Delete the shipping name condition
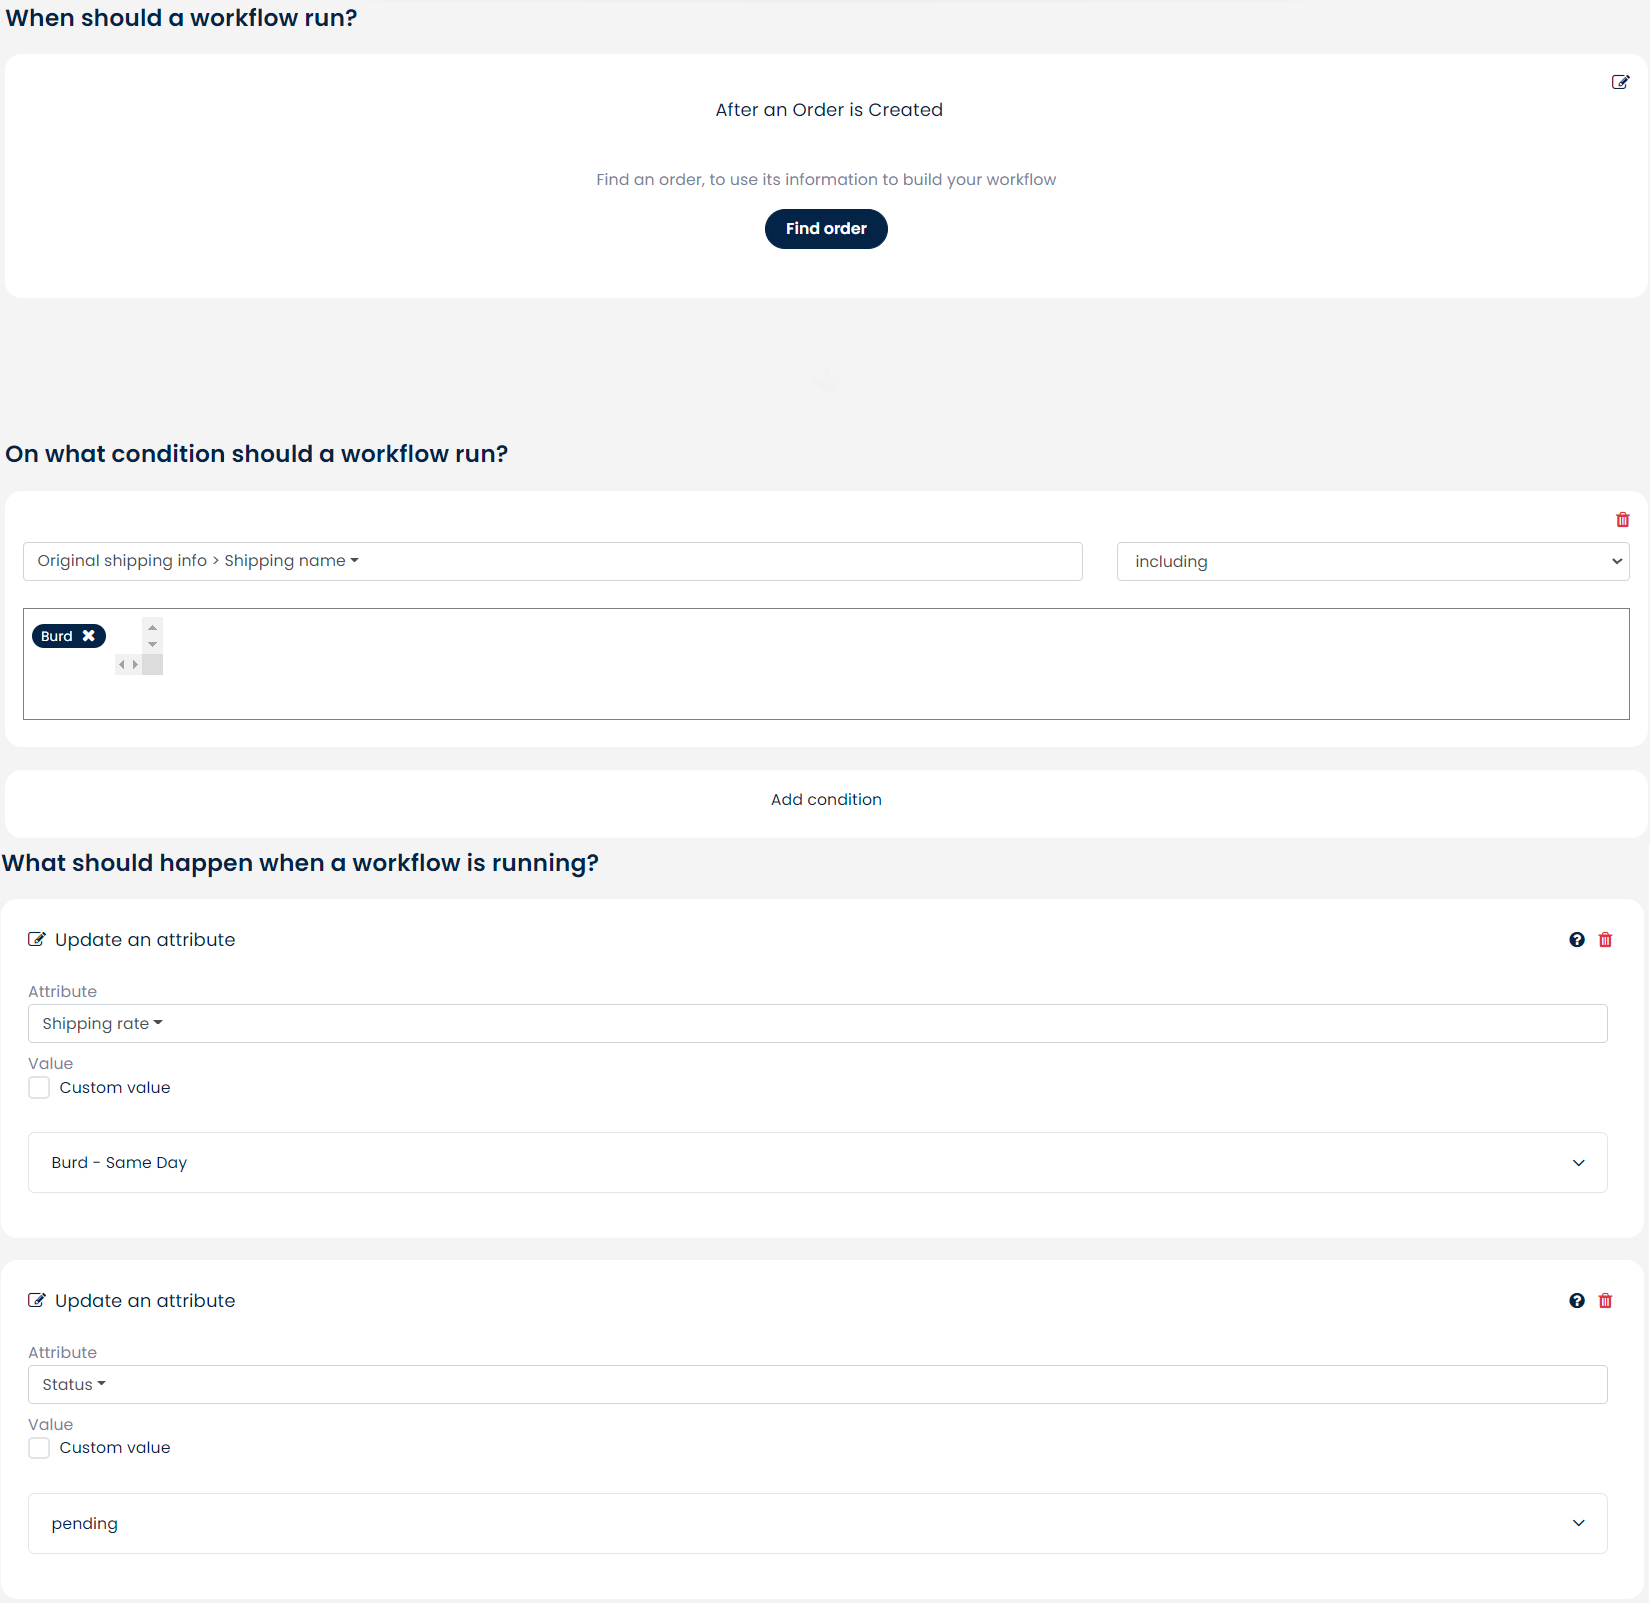This screenshot has height=1603, width=1652. point(1622,520)
